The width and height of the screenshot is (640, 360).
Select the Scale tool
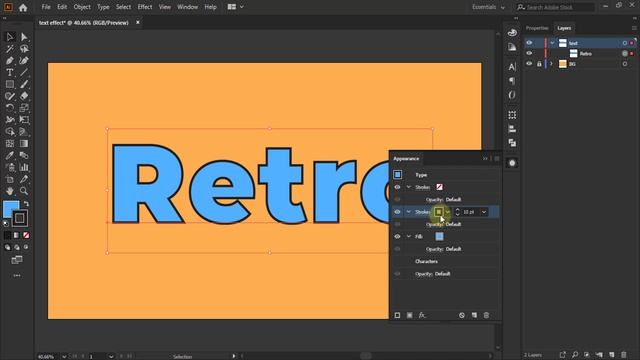tap(24, 108)
